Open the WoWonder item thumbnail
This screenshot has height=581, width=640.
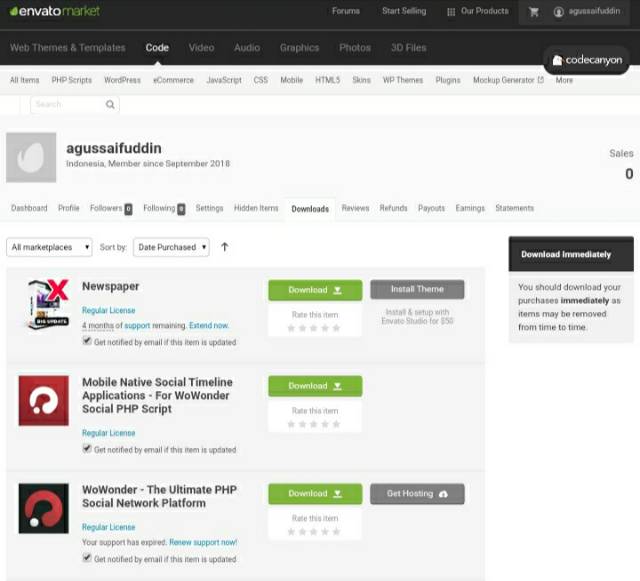(x=44, y=508)
